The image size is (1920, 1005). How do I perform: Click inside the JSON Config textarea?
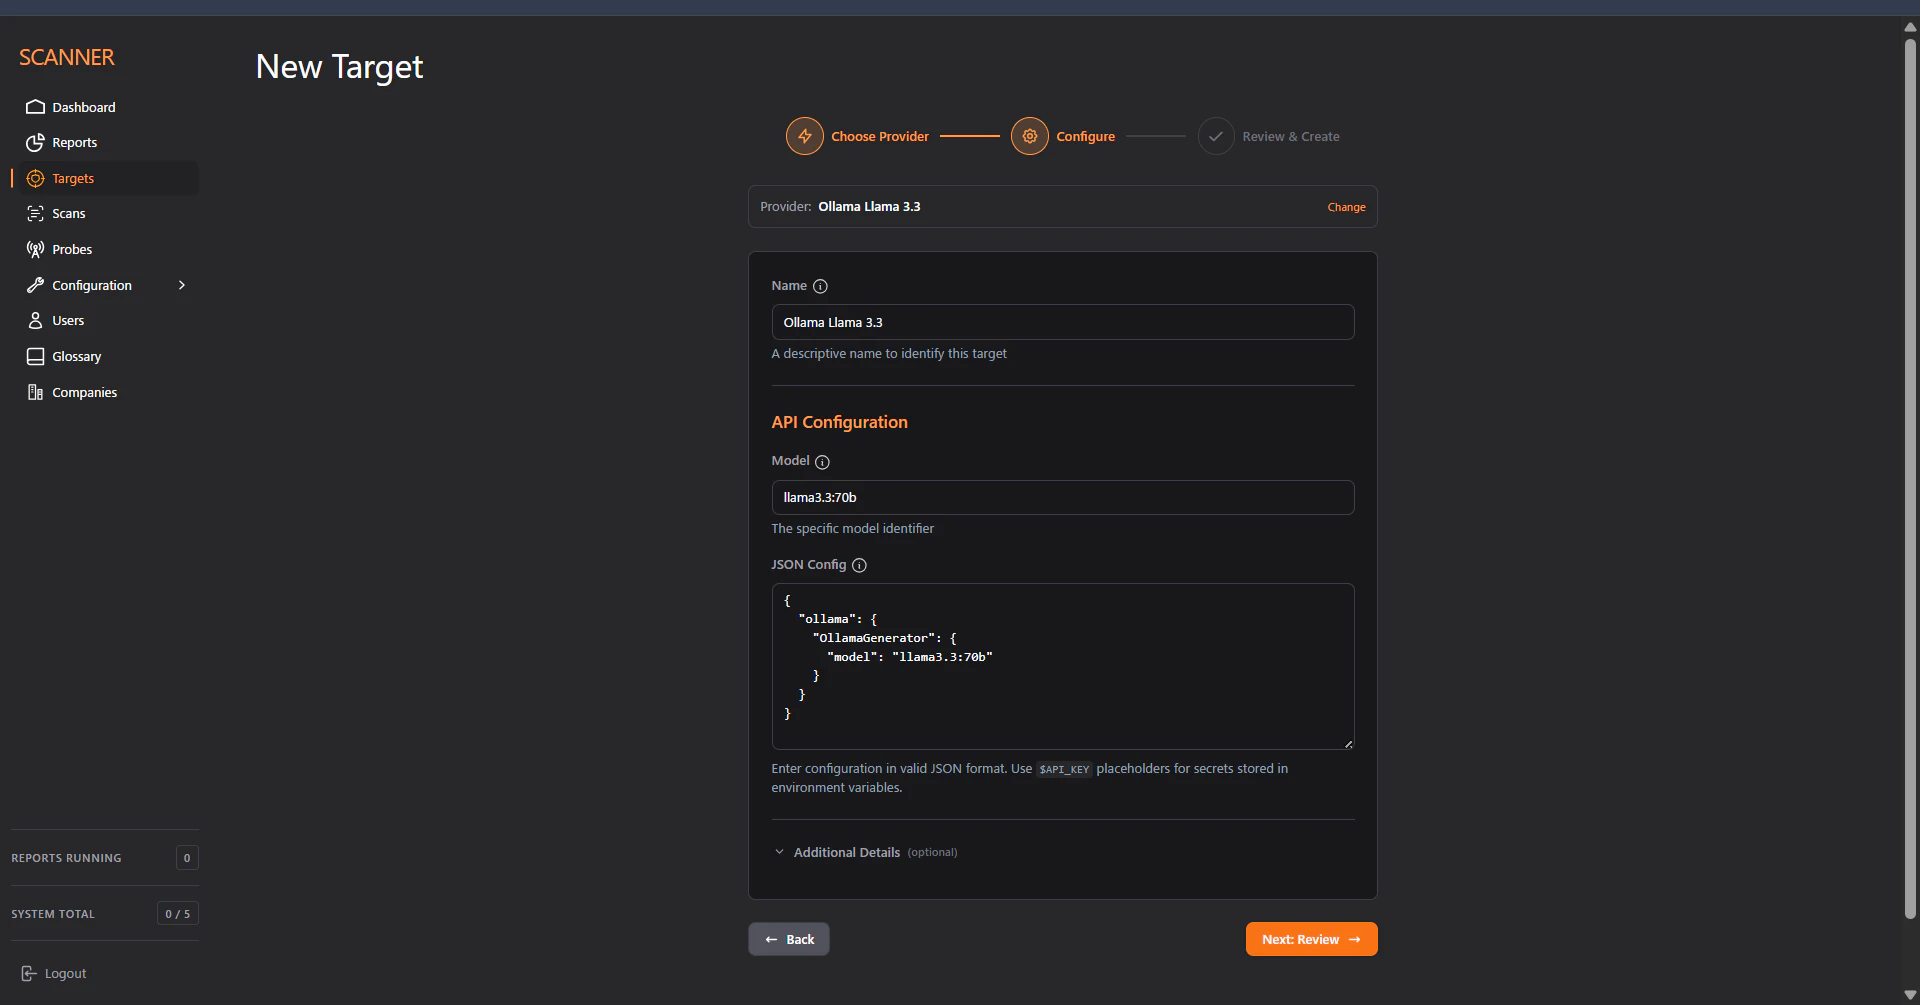click(1063, 666)
